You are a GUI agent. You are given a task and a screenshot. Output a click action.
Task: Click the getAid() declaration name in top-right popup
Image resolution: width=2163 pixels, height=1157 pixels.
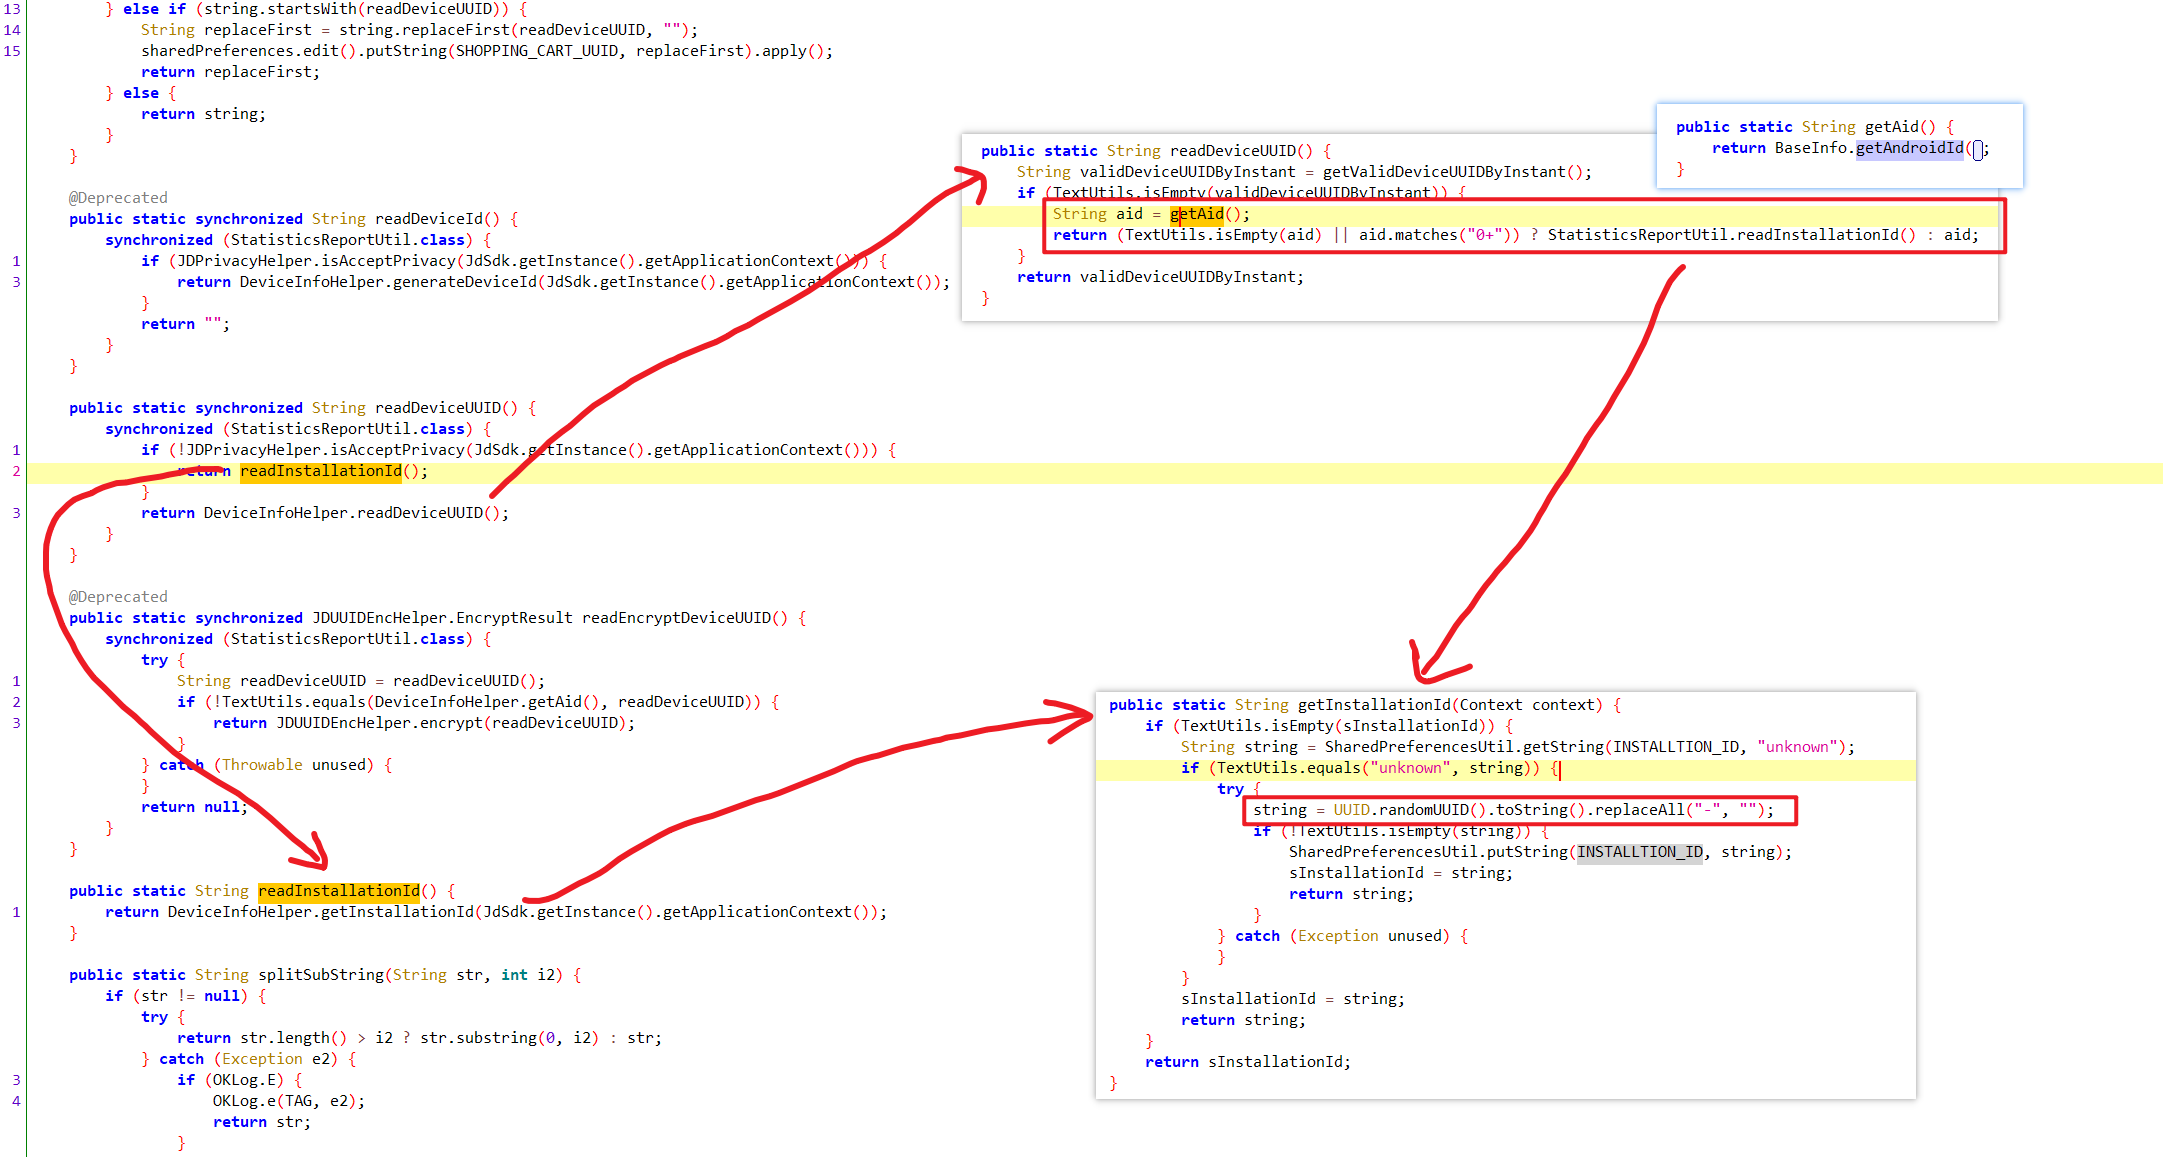click(x=1892, y=127)
